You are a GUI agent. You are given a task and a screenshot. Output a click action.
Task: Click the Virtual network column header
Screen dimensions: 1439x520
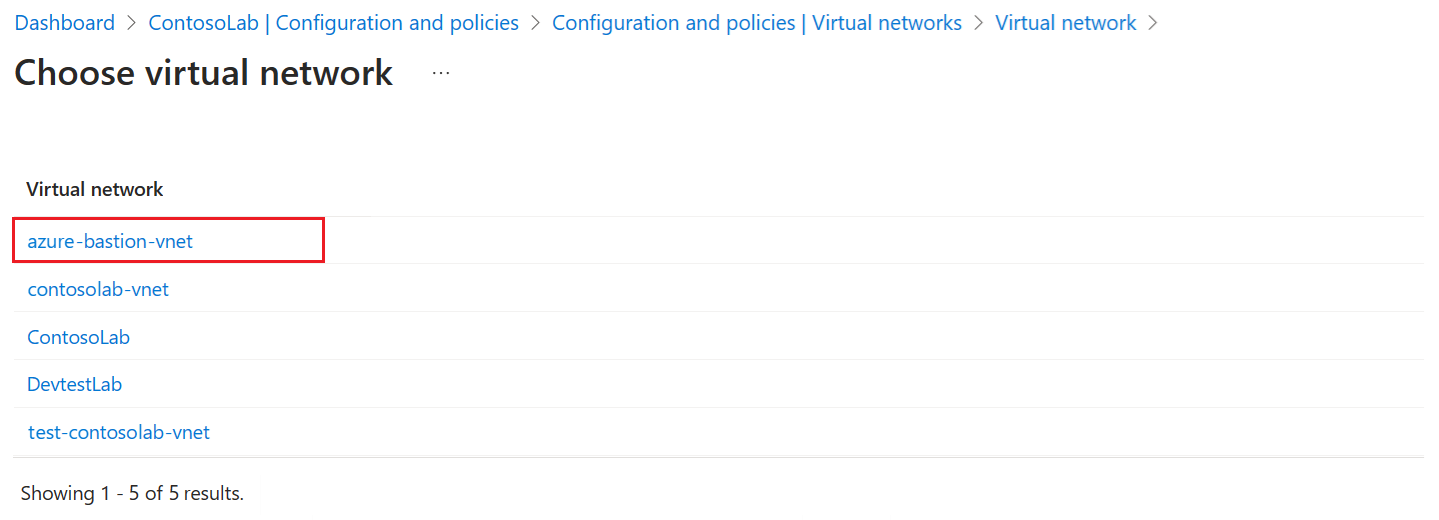95,189
